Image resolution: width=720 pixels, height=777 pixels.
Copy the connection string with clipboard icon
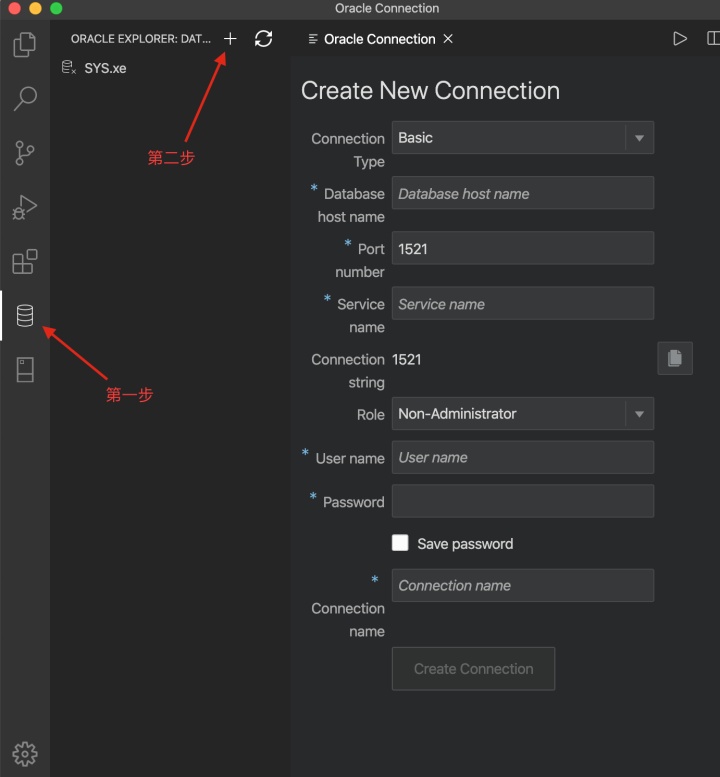point(675,358)
